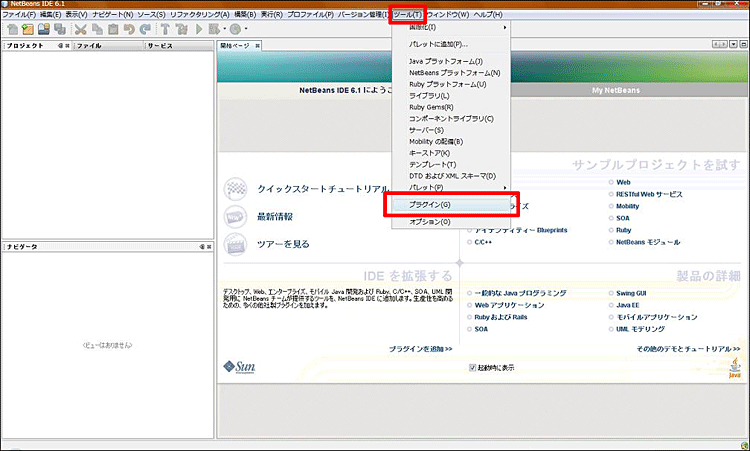Switch to the ファイル panel tab
Screen dimensions: 750x451
tap(109, 46)
